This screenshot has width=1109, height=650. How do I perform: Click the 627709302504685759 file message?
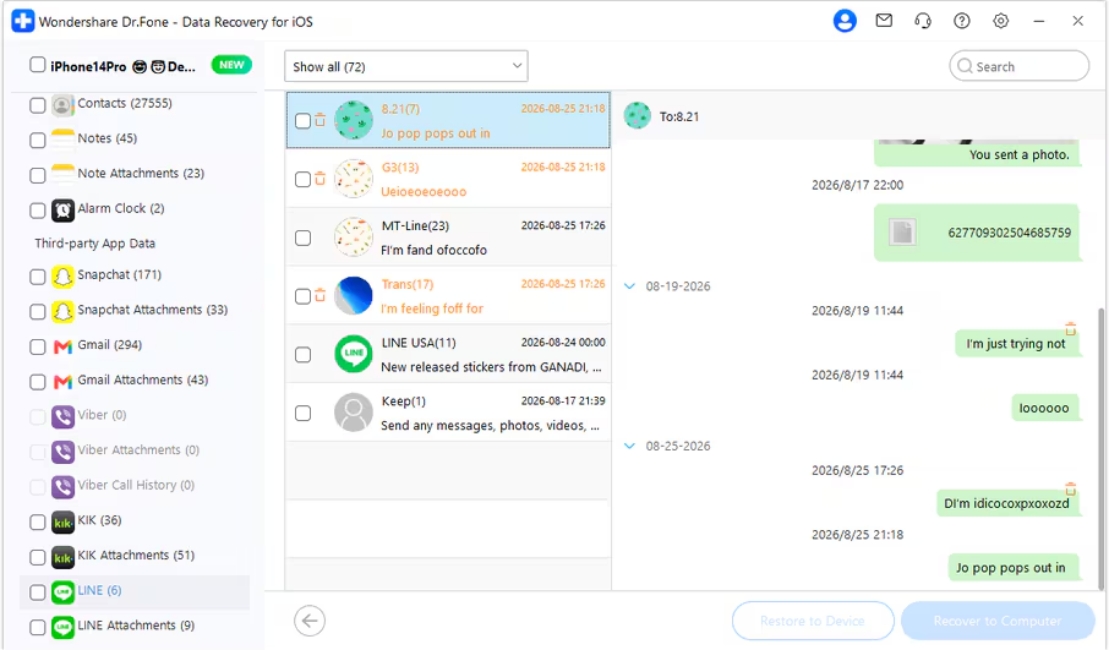coord(977,233)
